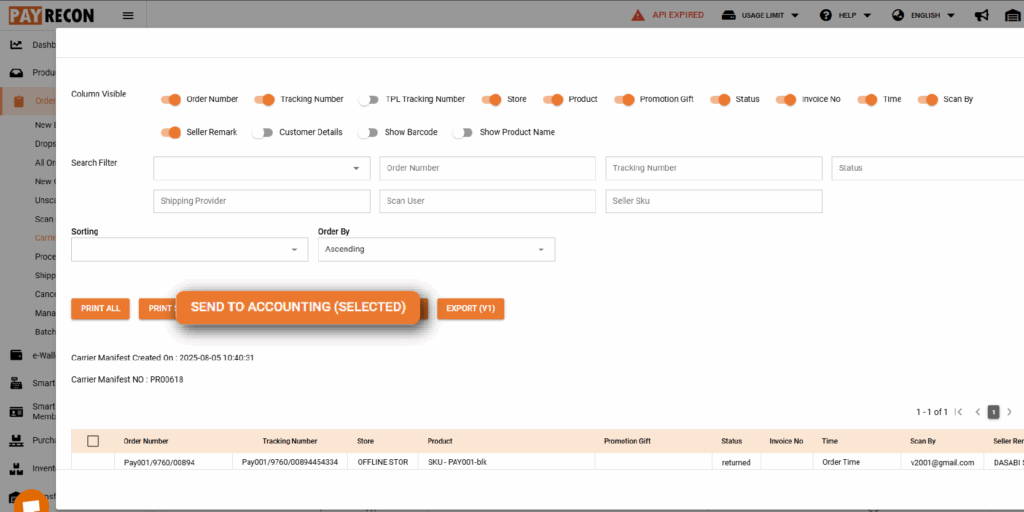Toggle Tracking Number column visibility
1024x512 pixels.
[264, 100]
